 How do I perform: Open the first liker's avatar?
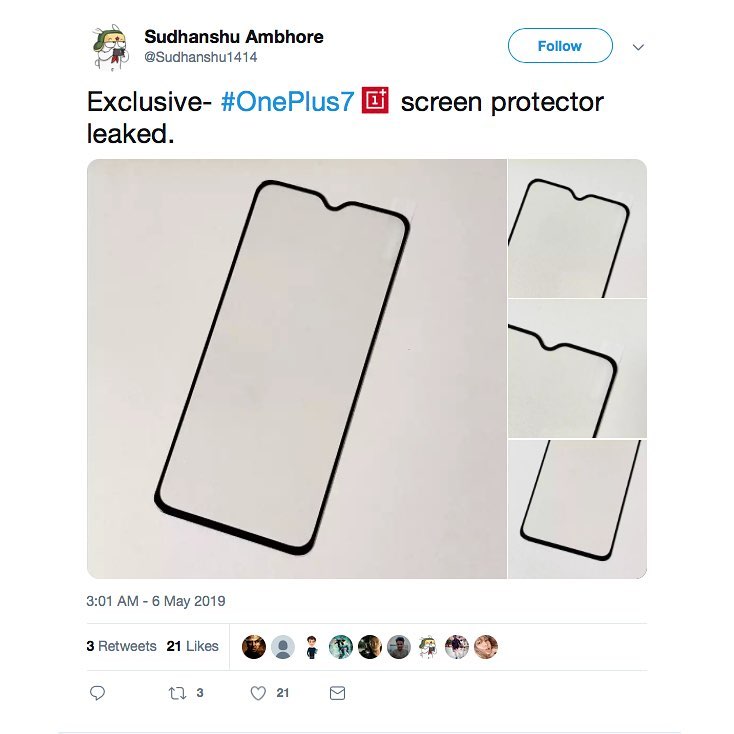click(x=254, y=647)
